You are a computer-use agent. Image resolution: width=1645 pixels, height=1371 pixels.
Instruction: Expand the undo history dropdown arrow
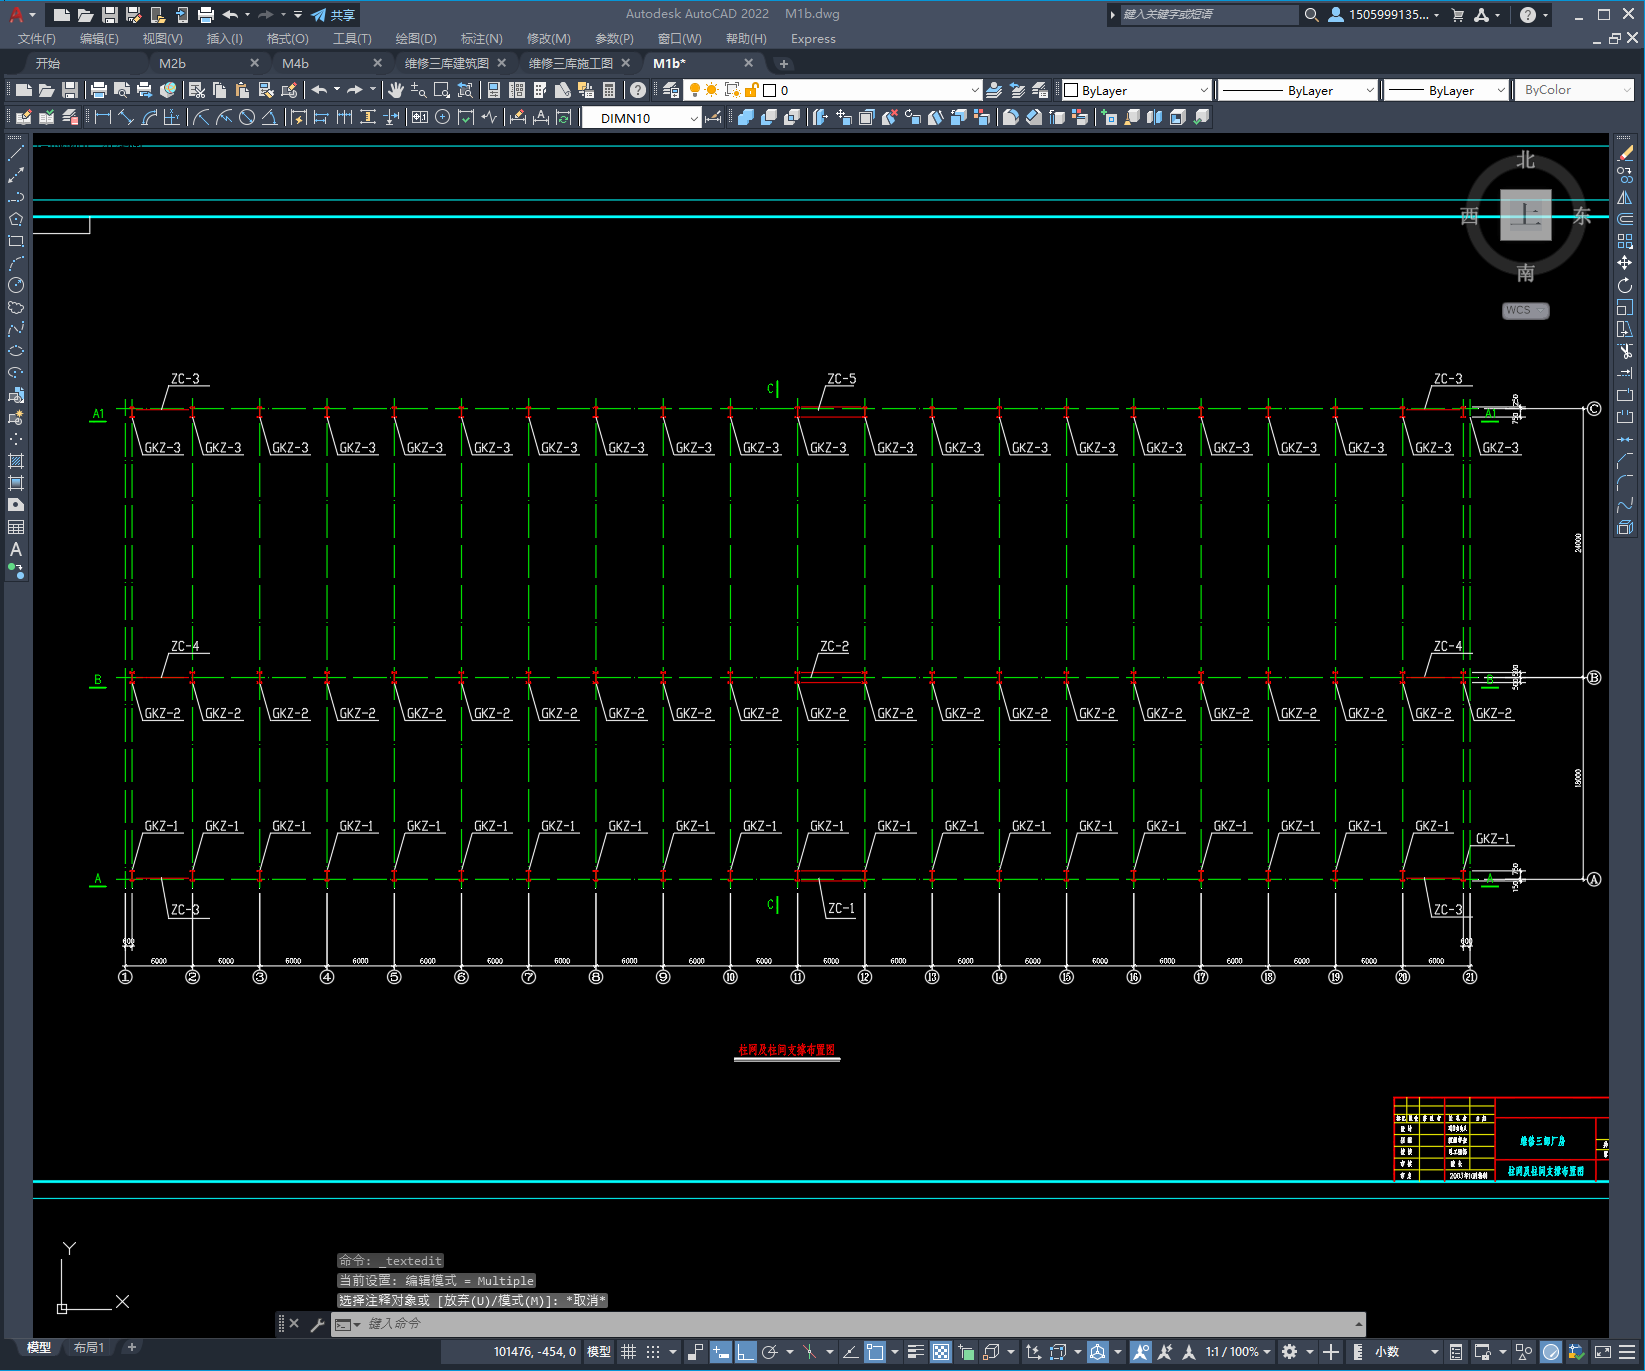click(x=247, y=15)
